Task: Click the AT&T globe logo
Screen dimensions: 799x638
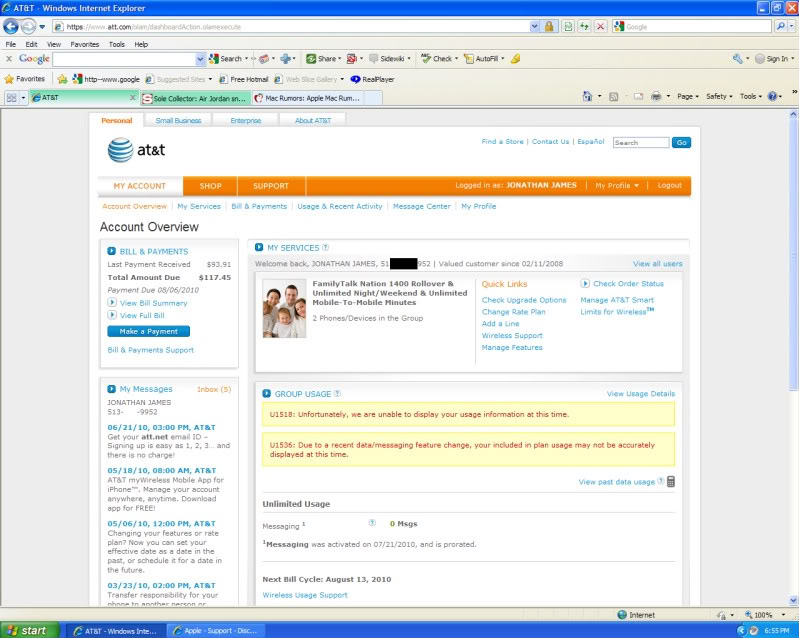Action: [x=121, y=150]
